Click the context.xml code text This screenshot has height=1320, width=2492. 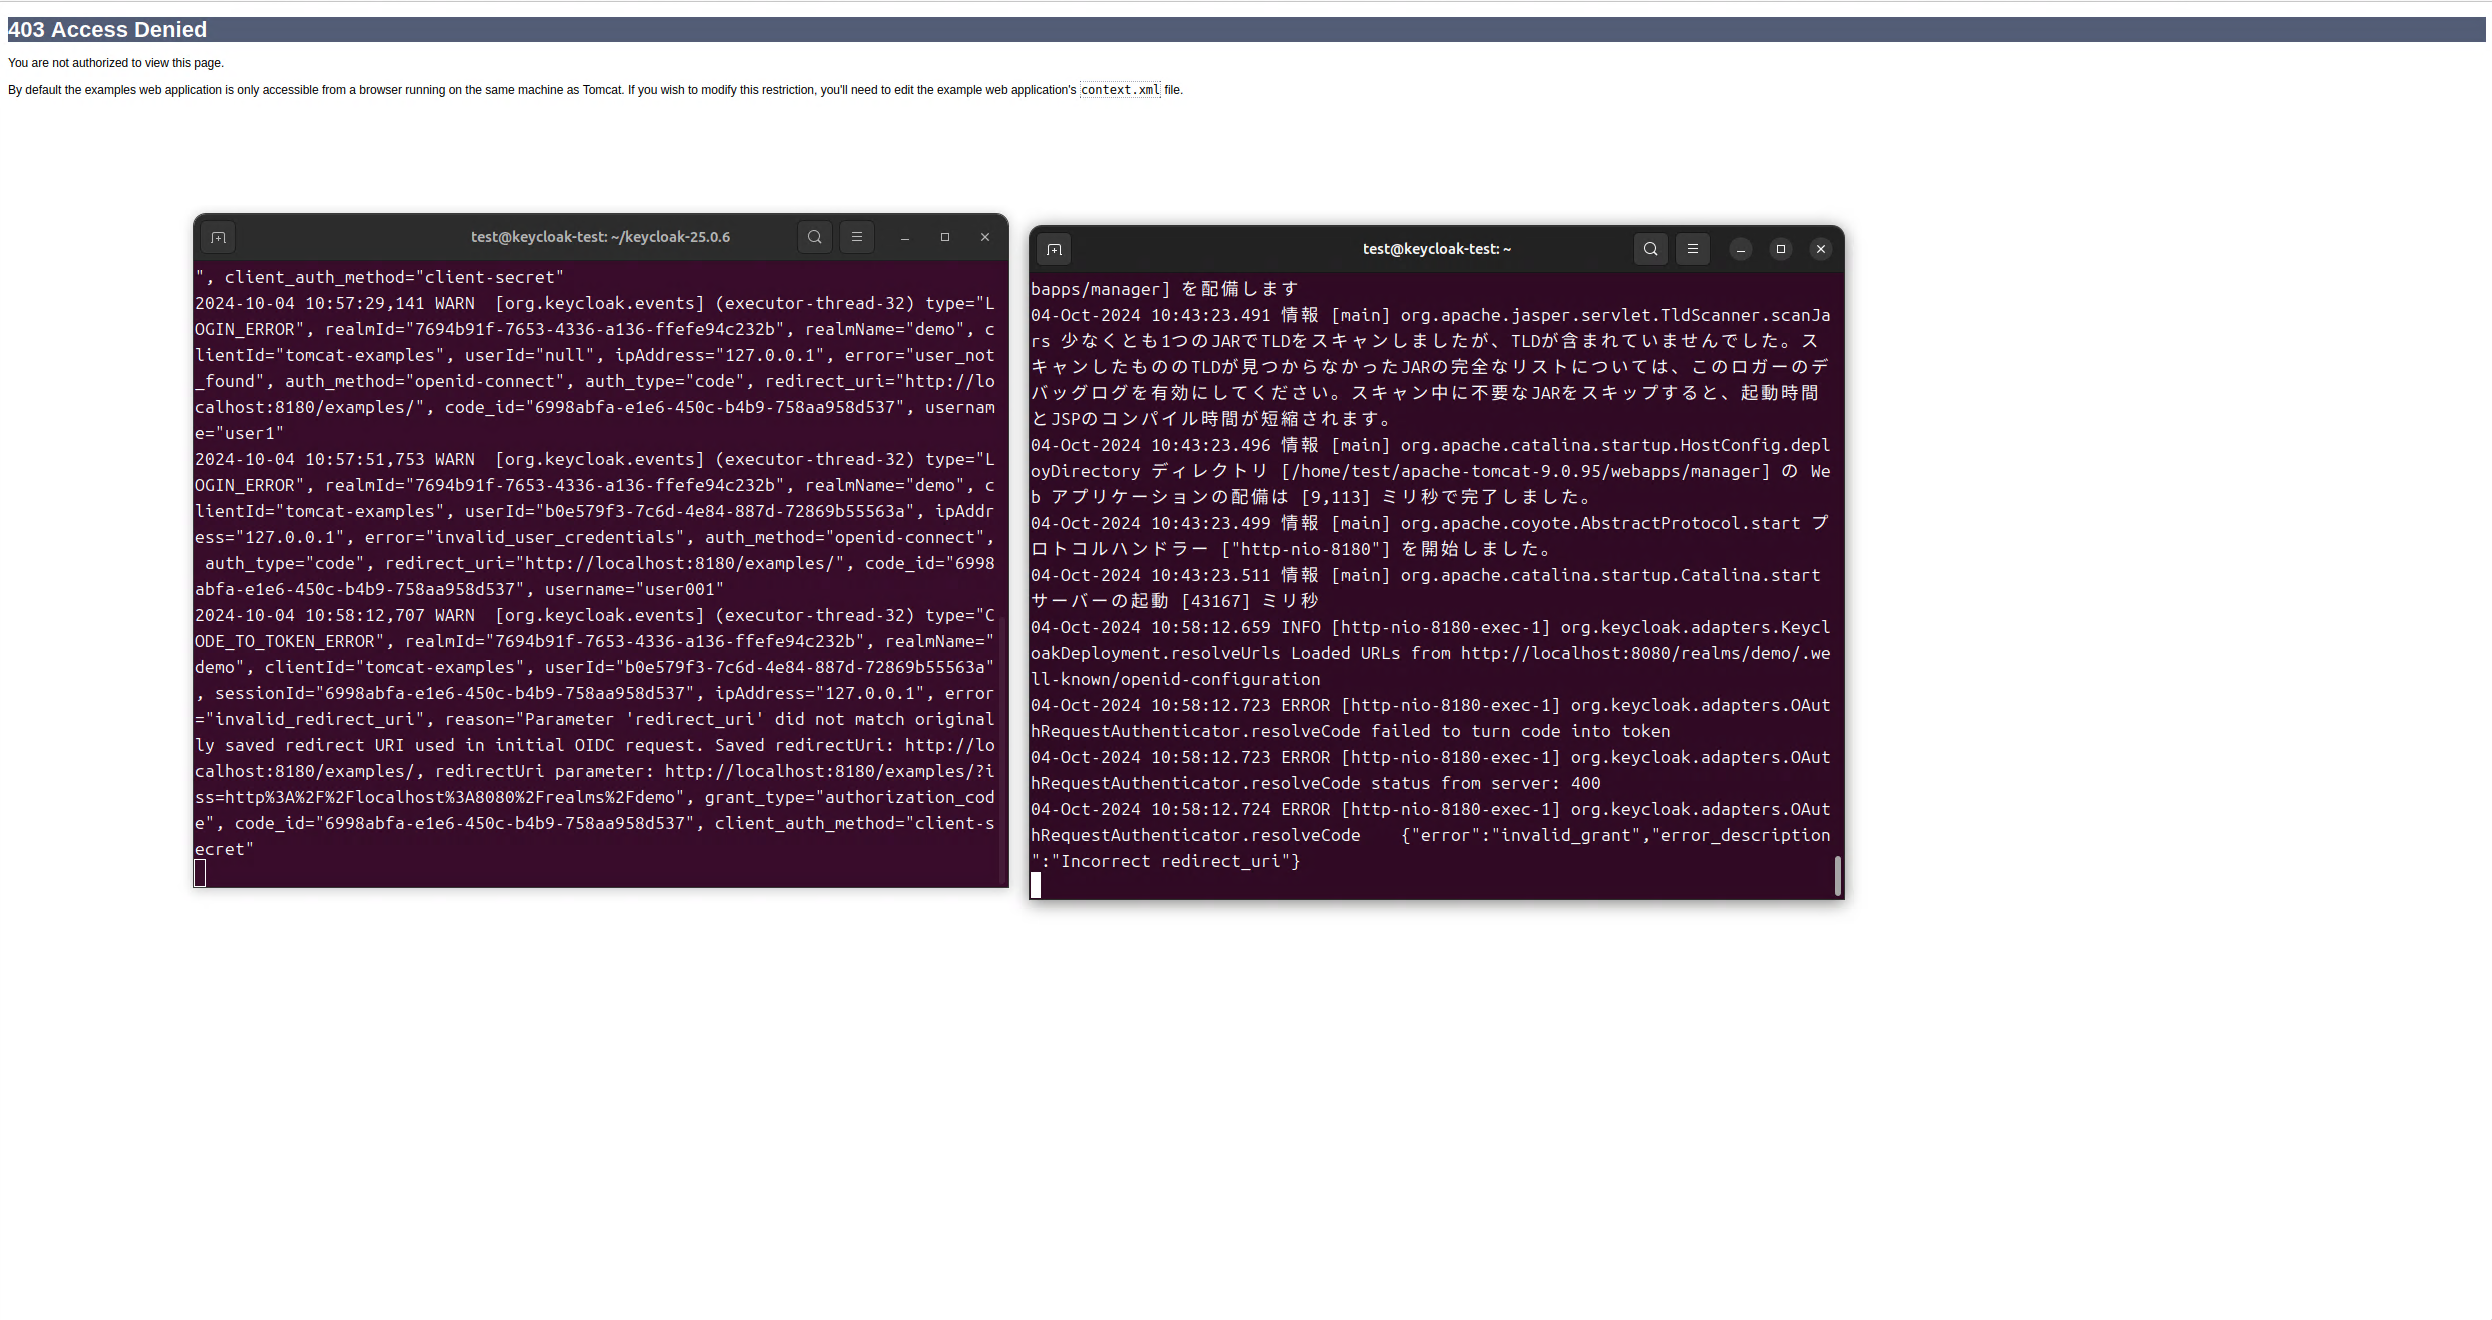point(1120,90)
